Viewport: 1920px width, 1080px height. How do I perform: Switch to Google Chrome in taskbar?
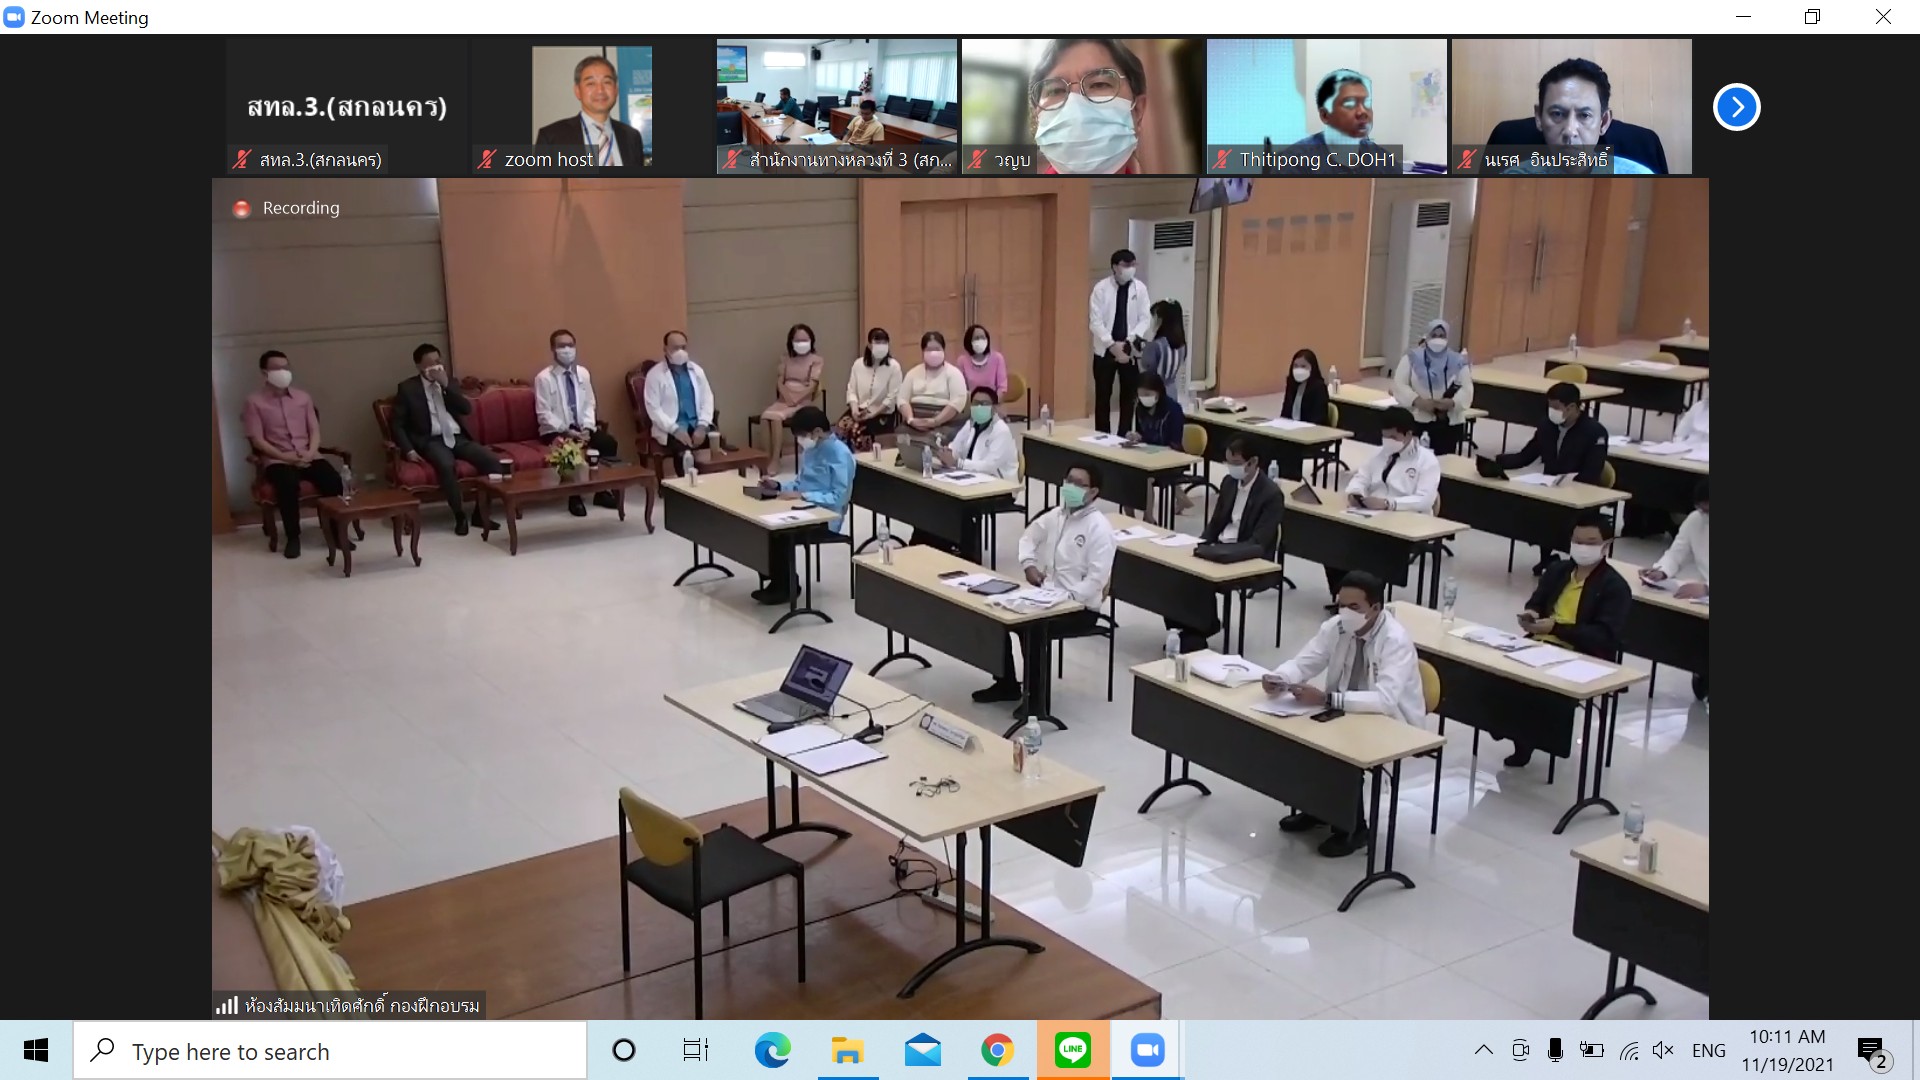(997, 1050)
